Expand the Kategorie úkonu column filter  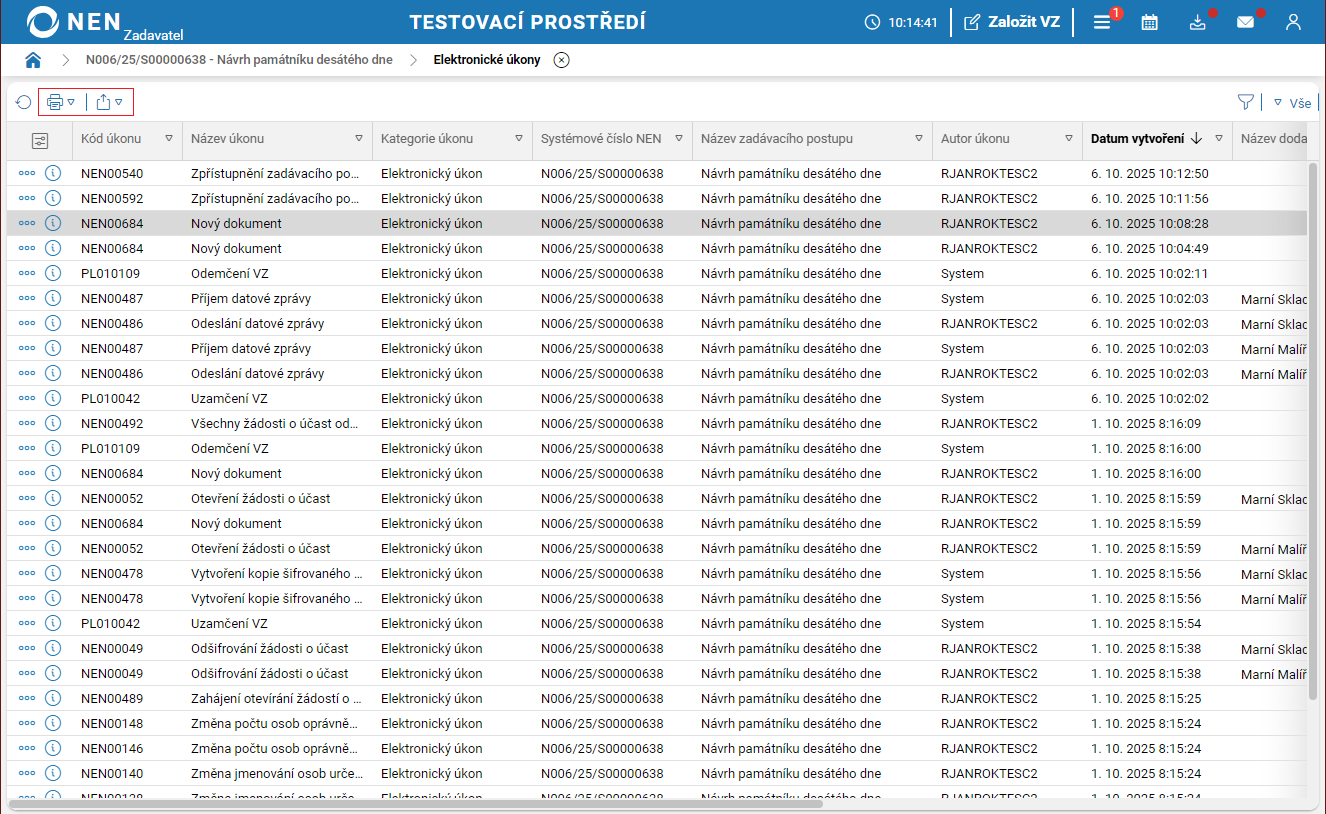tap(519, 139)
